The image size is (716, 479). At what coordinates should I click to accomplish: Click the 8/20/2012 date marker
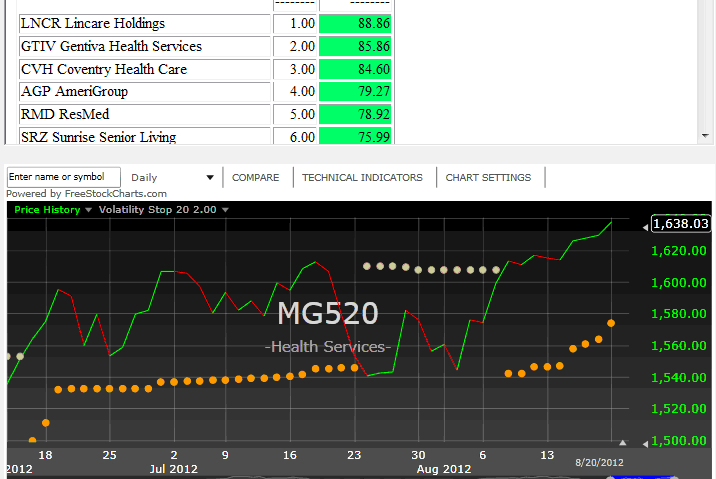click(599, 463)
